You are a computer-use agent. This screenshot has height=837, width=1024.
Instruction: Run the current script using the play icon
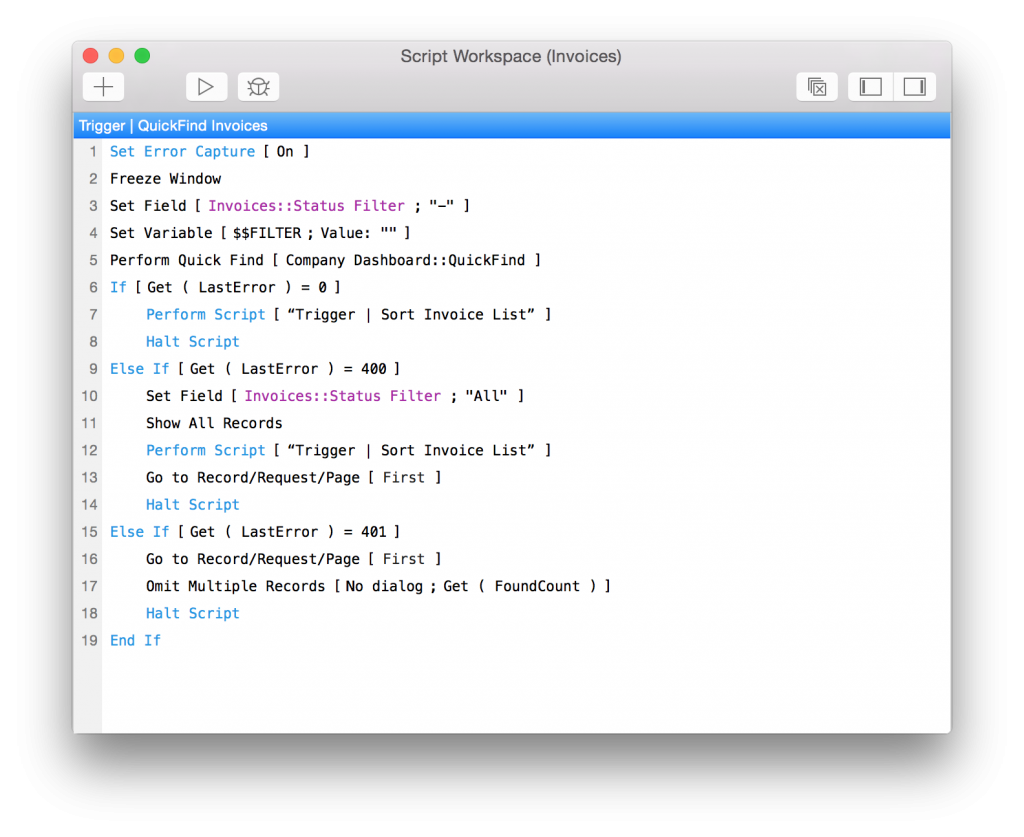[x=206, y=87]
